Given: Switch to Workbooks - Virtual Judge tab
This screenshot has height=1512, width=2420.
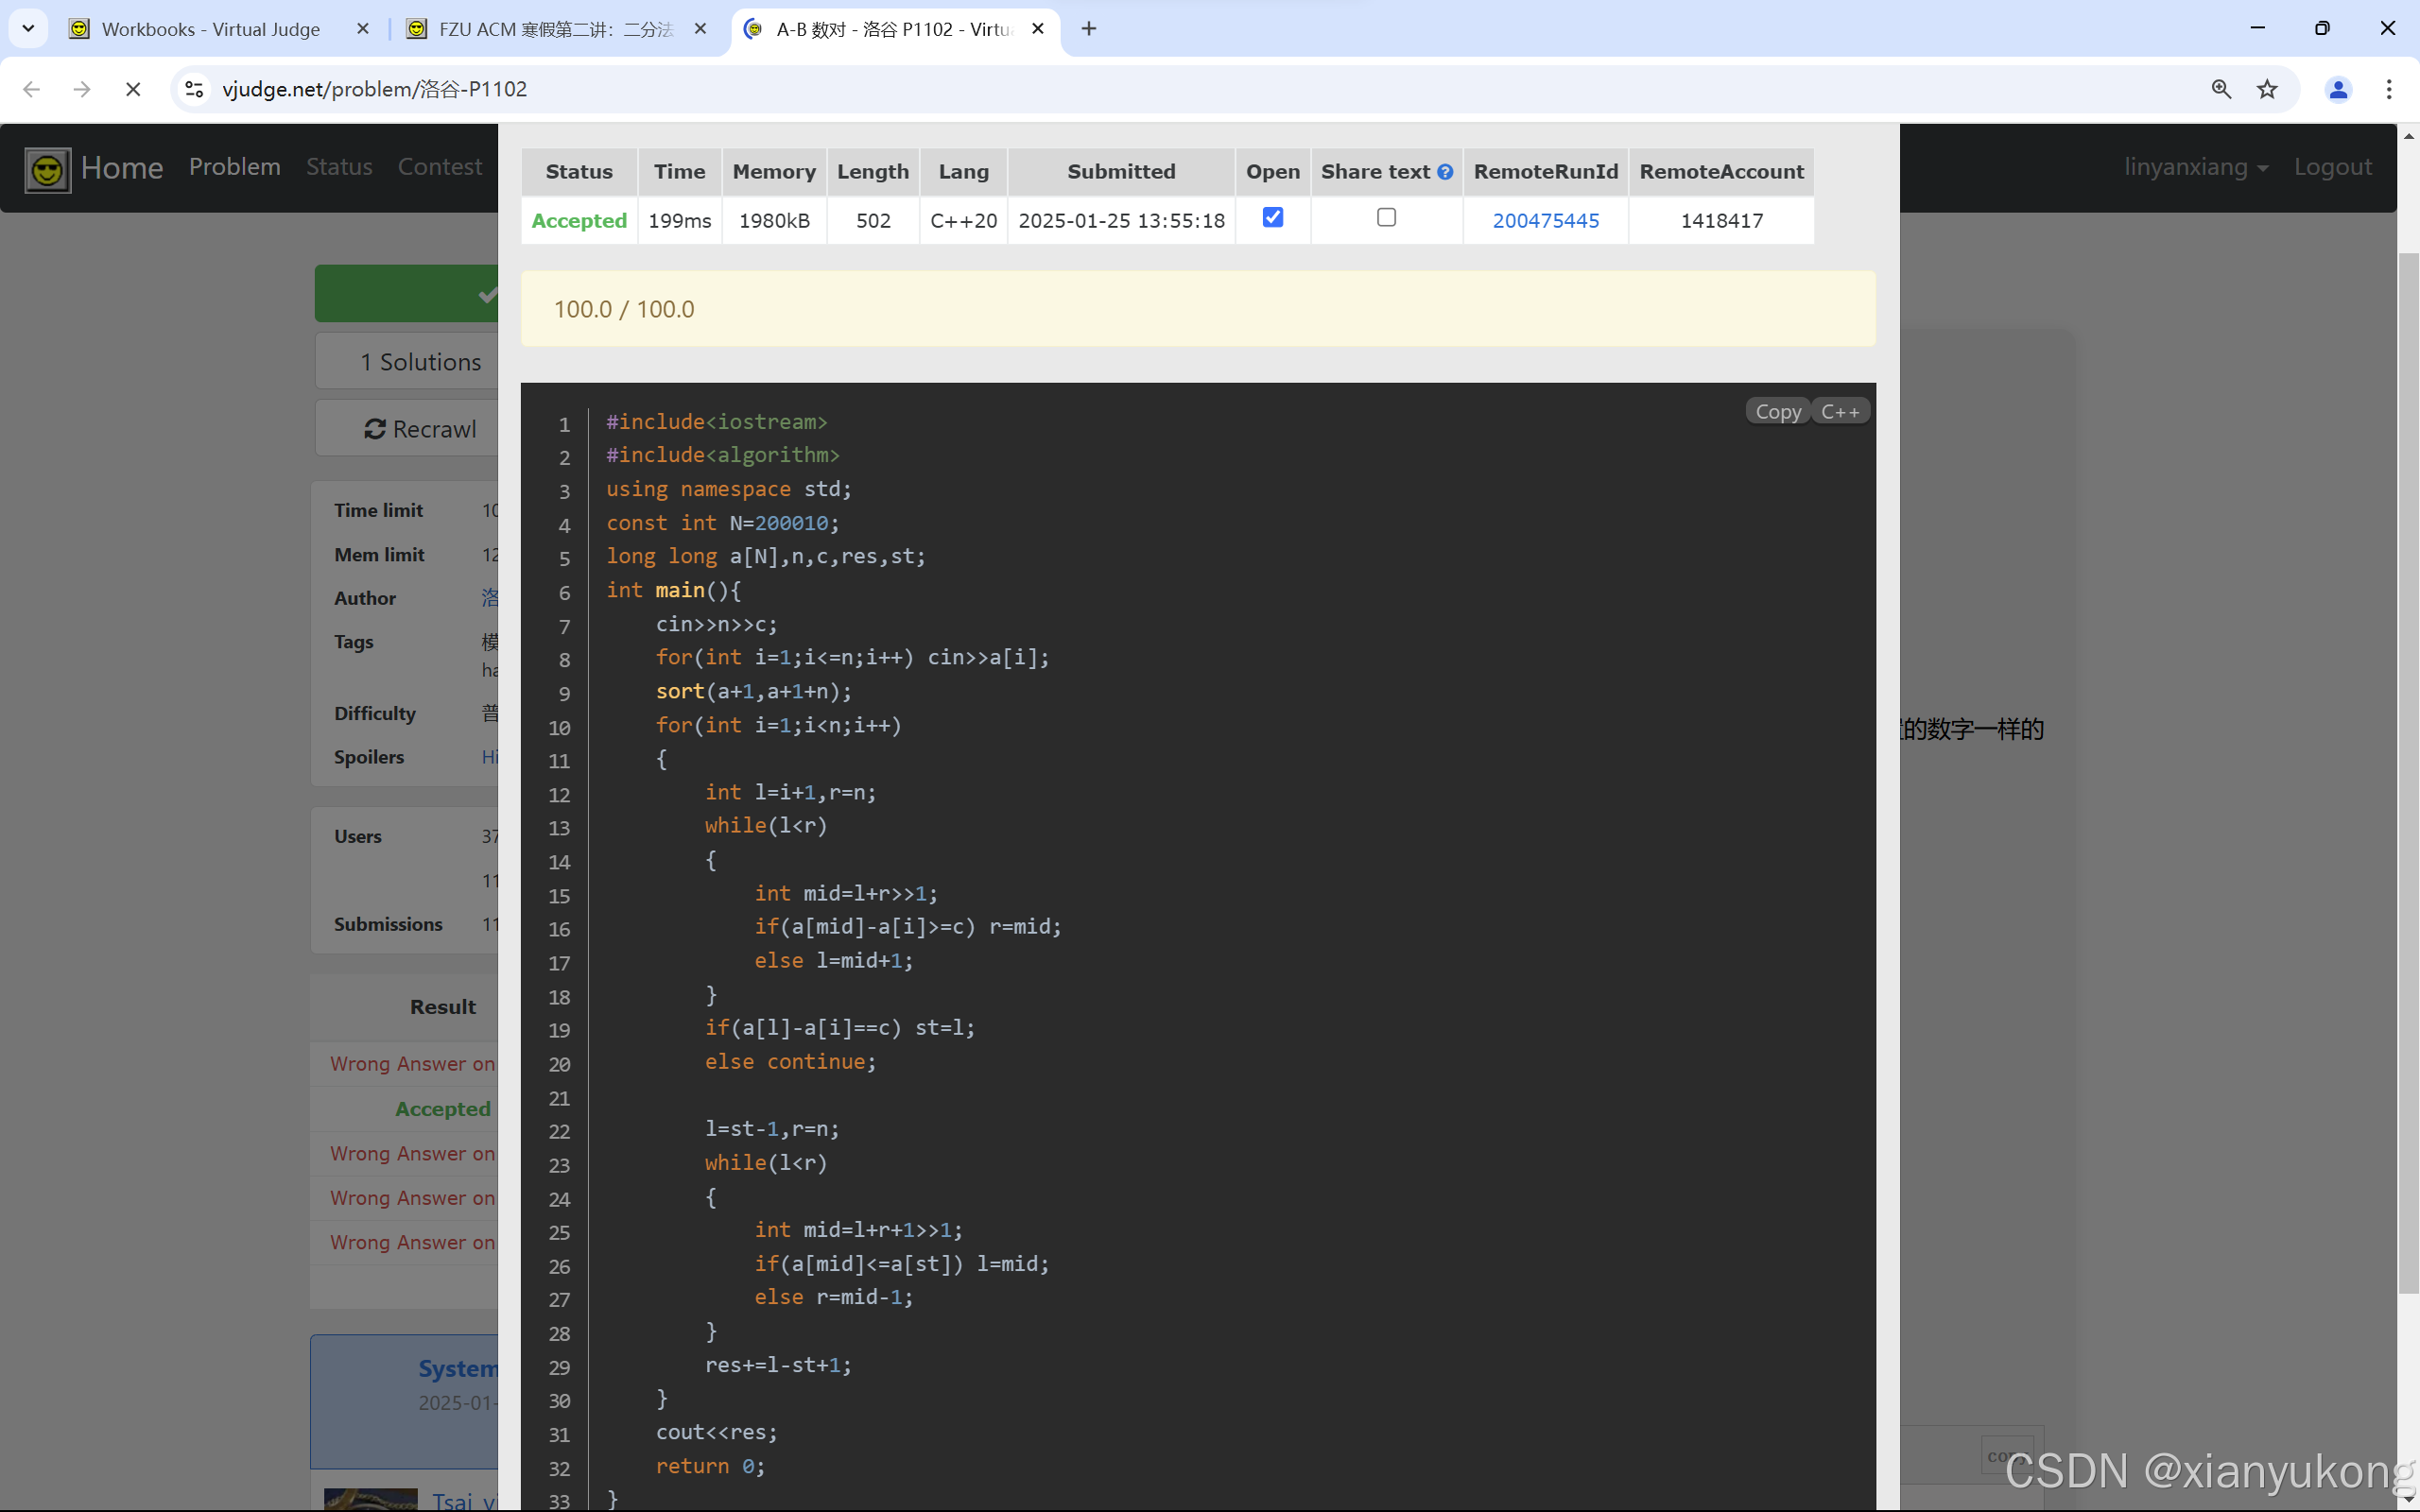Looking at the screenshot, I should [x=211, y=29].
